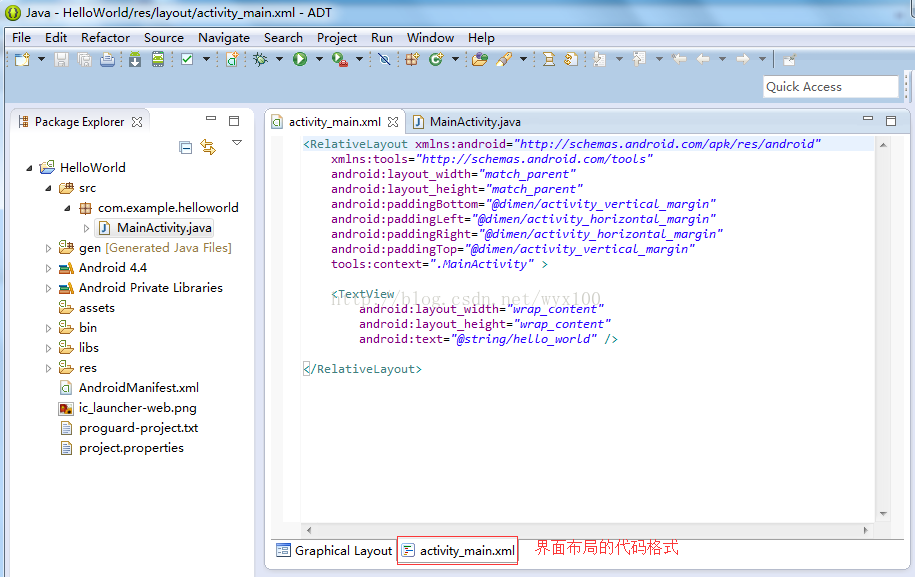The height and width of the screenshot is (577, 915).
Task: Click the Pin Editor icon
Action: click(x=789, y=60)
